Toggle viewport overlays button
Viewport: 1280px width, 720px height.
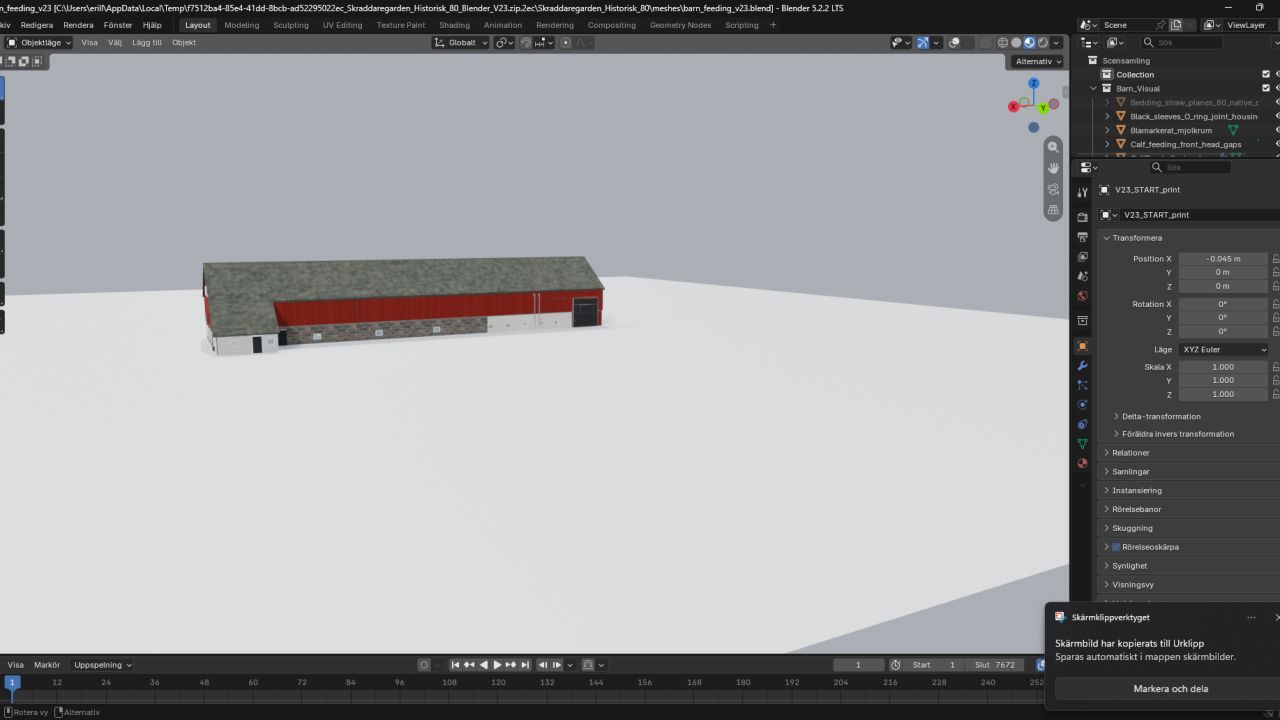954,43
